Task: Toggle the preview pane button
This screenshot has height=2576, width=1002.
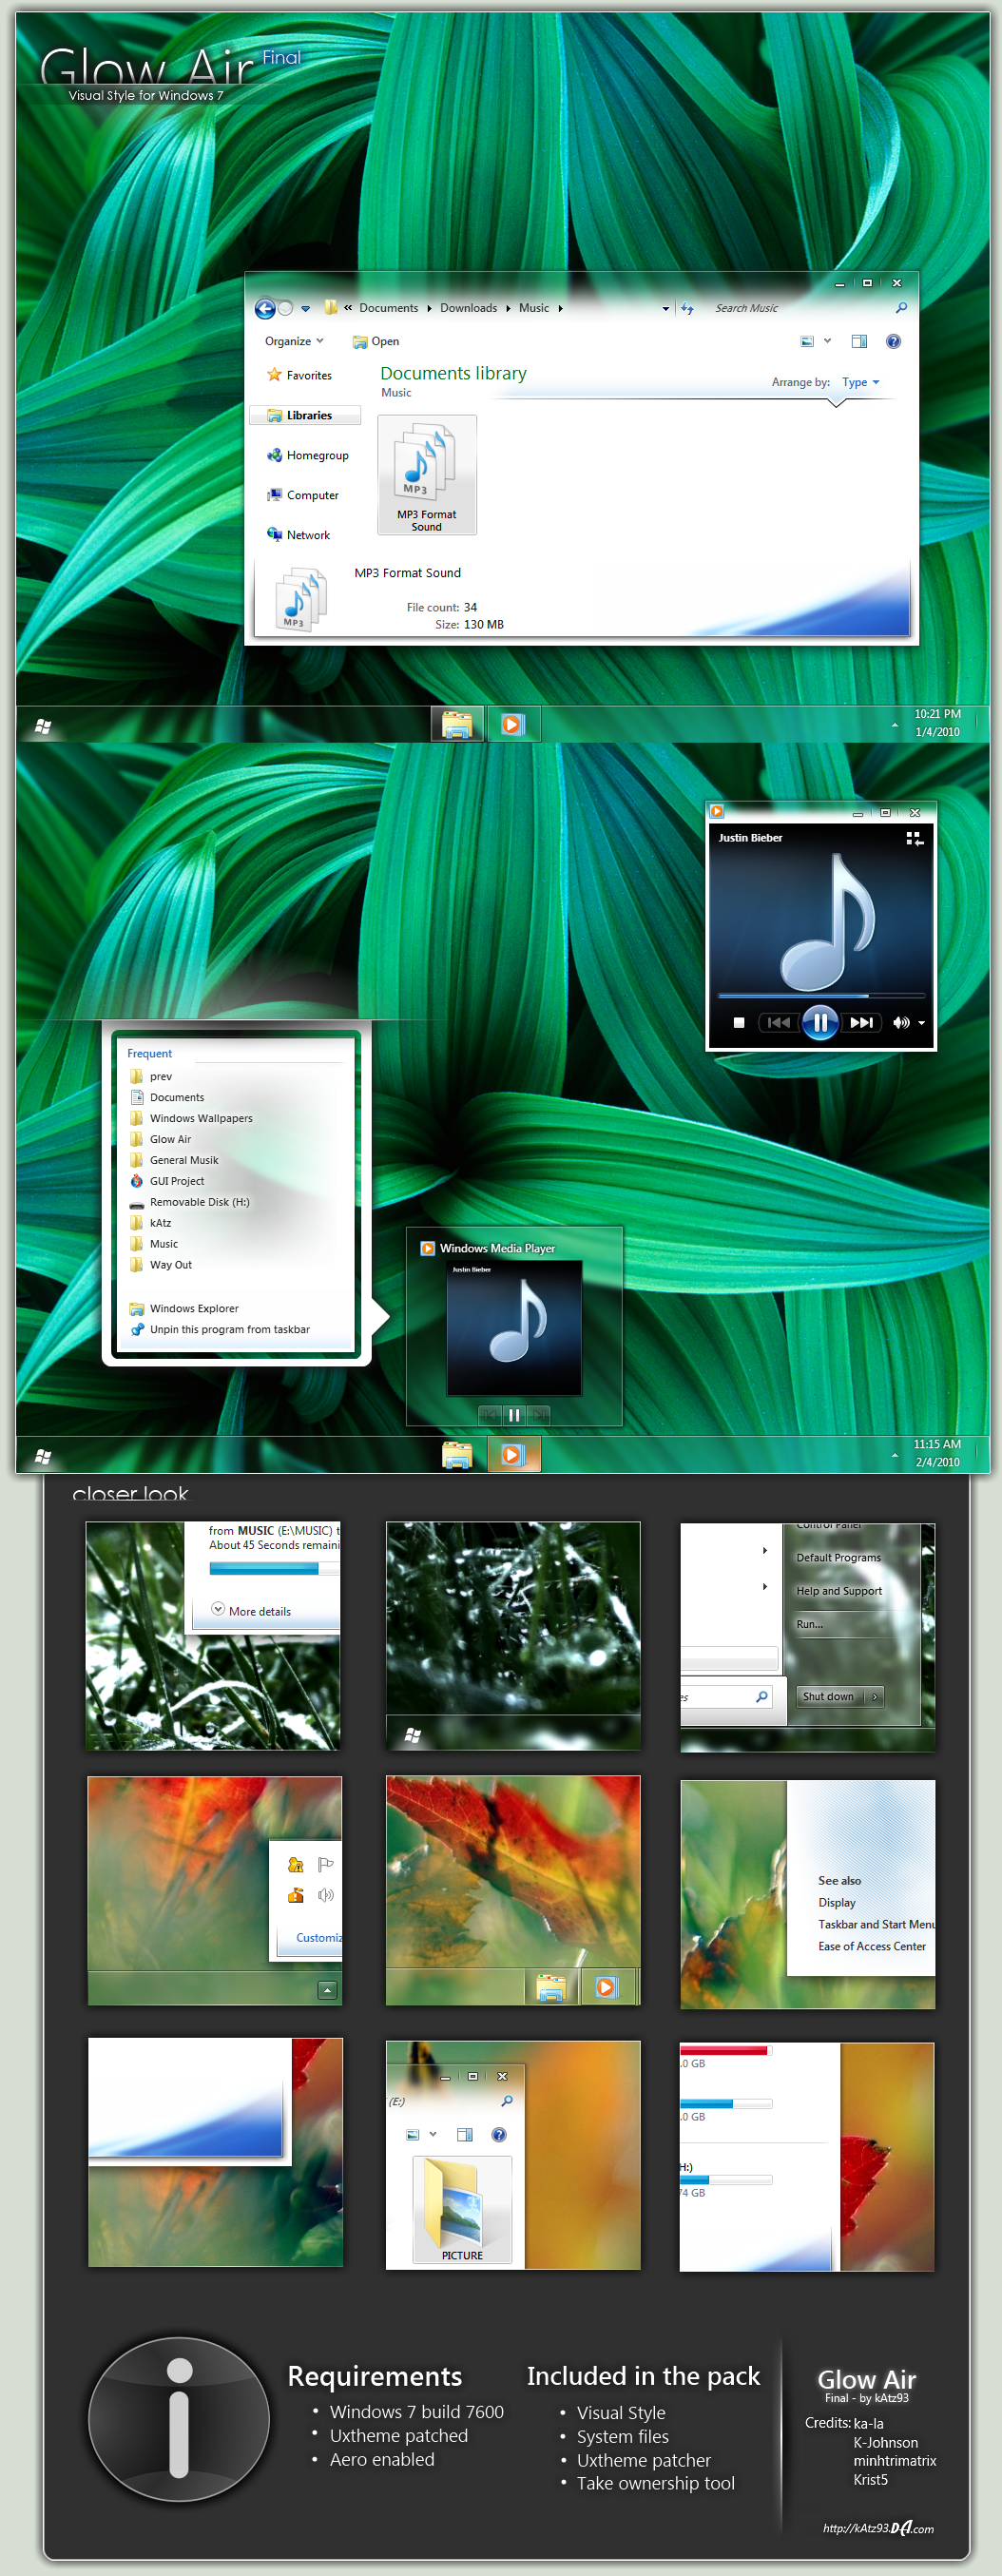Action: [859, 341]
